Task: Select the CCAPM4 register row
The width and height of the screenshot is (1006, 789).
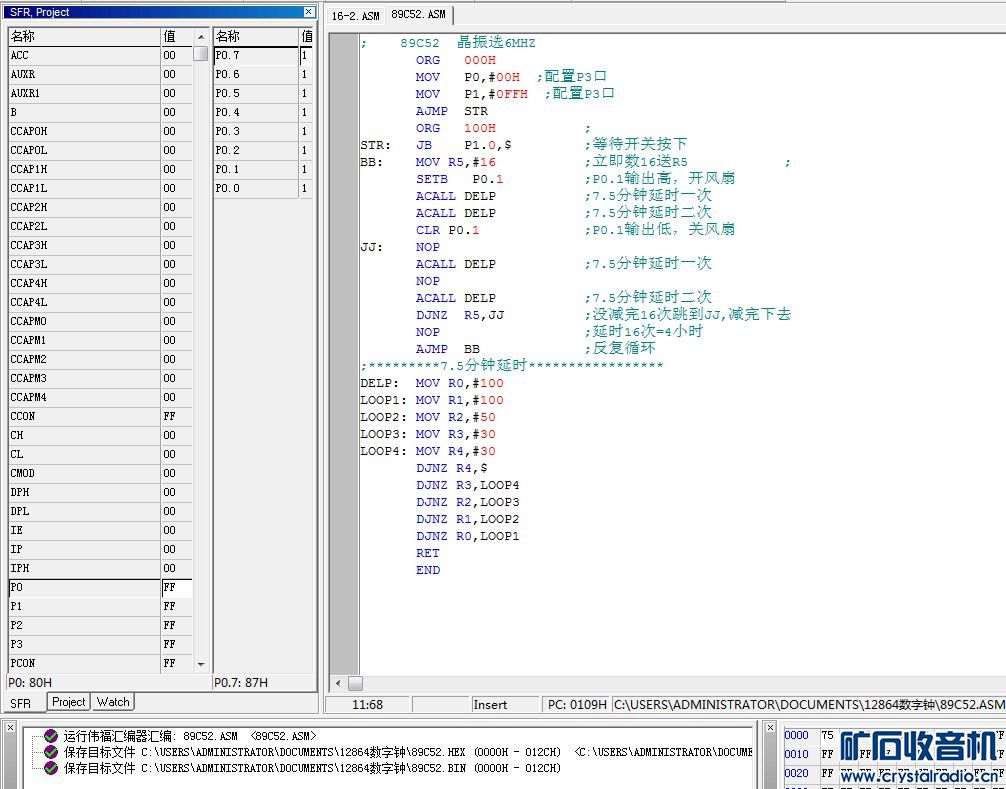Action: coord(100,397)
